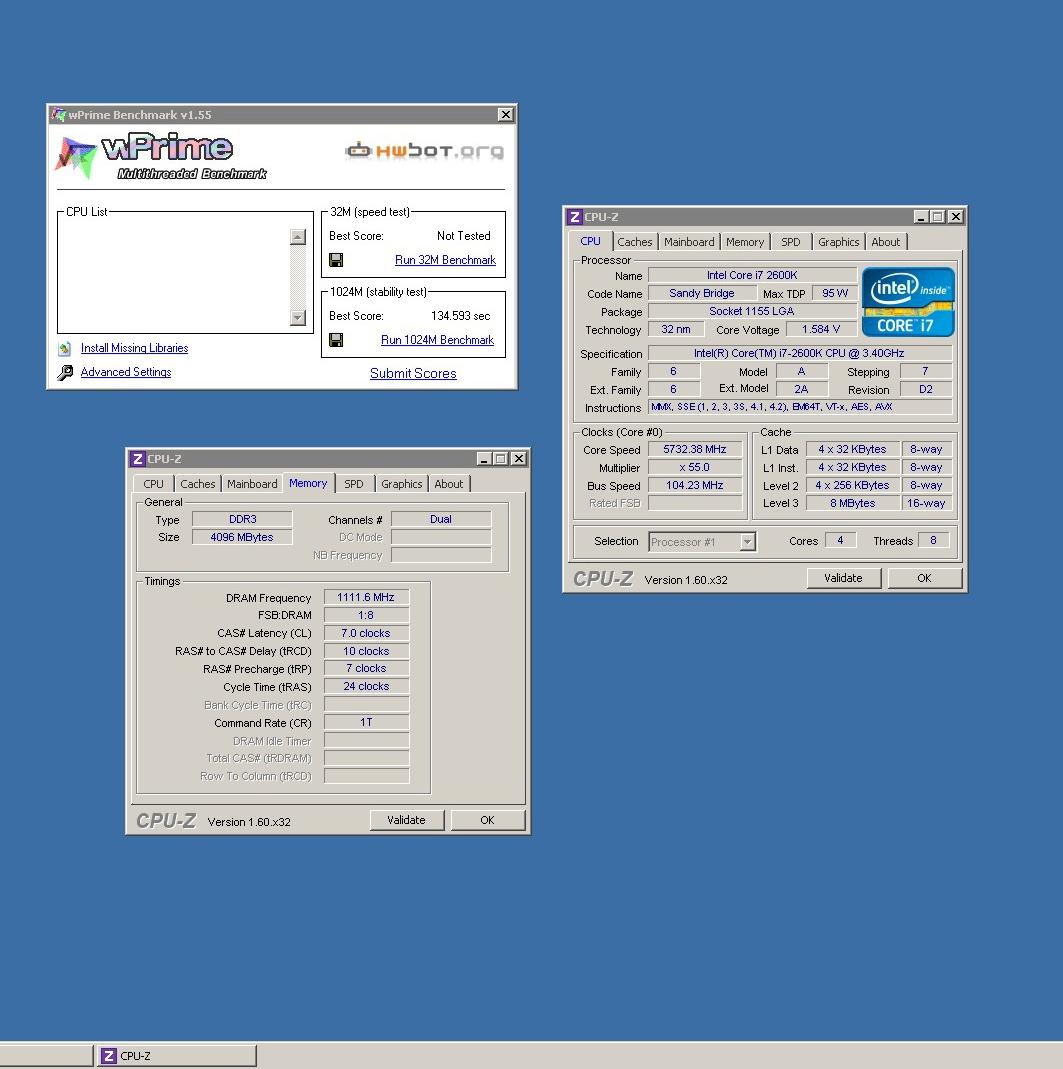Click the Cycle Time 24 clocks value
The image size is (1063, 1069).
pyautogui.click(x=366, y=687)
